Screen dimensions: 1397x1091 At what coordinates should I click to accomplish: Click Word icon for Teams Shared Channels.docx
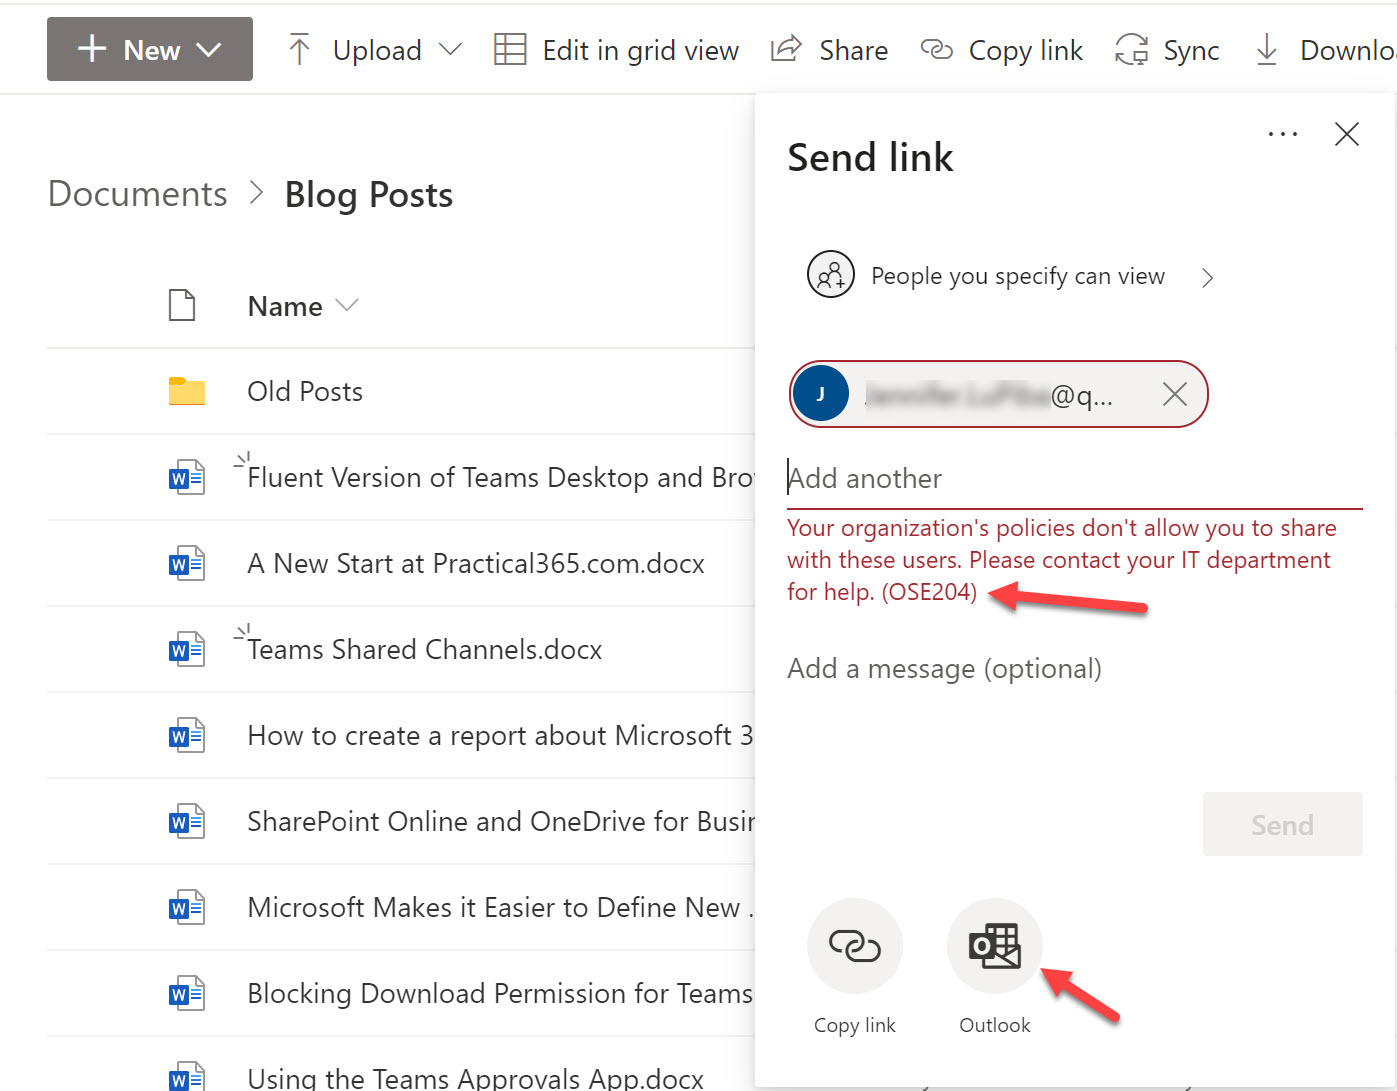pyautogui.click(x=186, y=650)
